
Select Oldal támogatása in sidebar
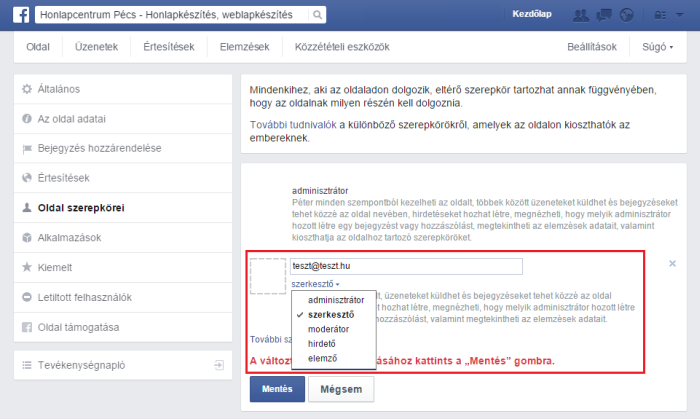123,327
